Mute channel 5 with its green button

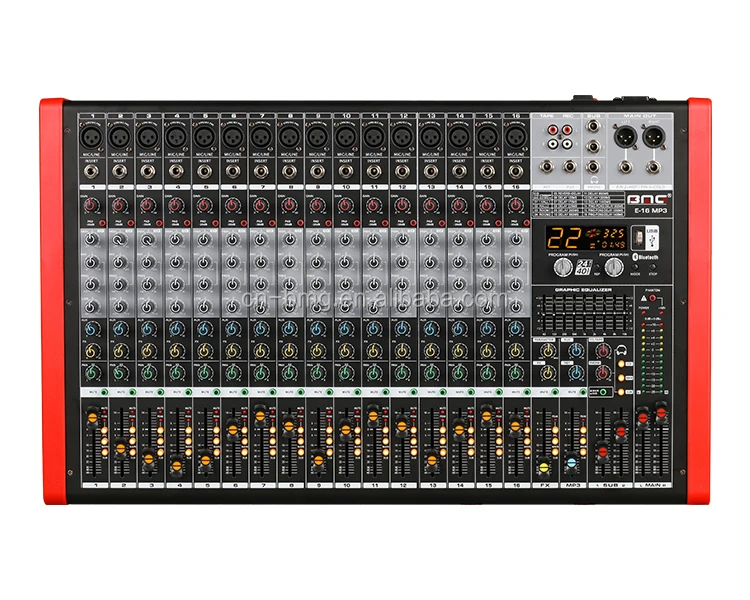tap(217, 392)
